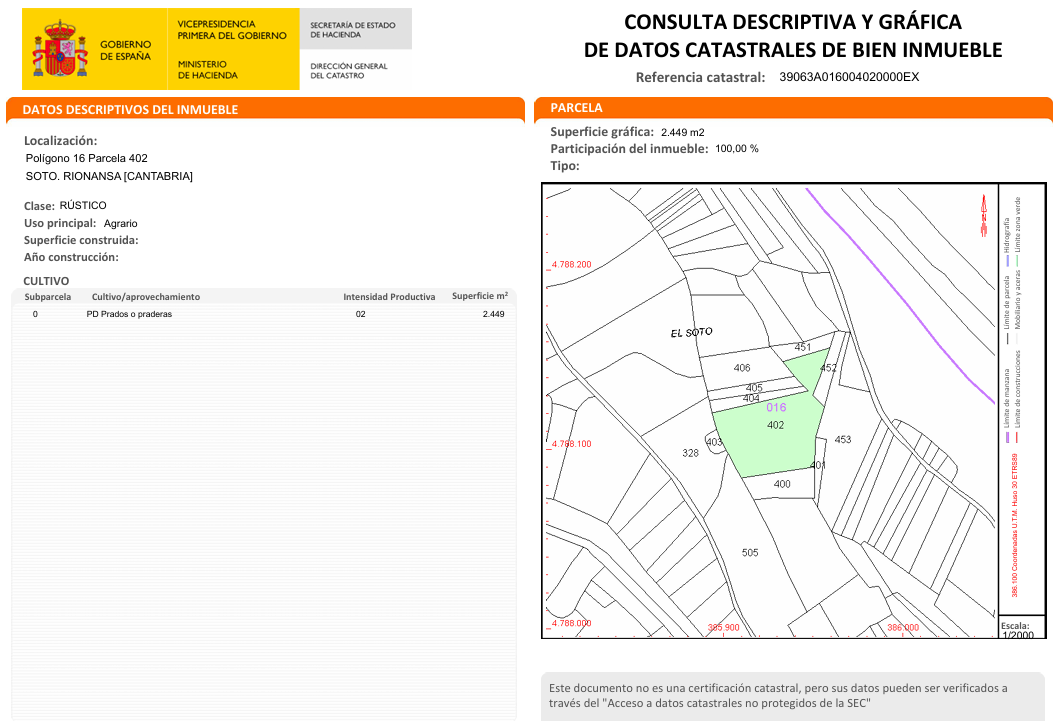Click the red north arrow on map
Image resolution: width=1062 pixels, height=721 pixels.
click(x=983, y=213)
